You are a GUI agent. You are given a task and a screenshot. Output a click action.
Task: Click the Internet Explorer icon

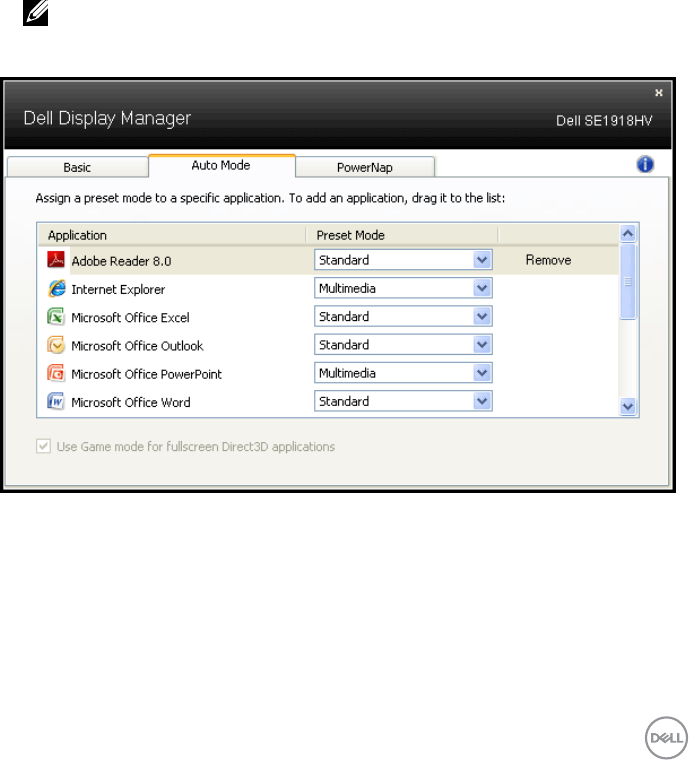click(57, 288)
